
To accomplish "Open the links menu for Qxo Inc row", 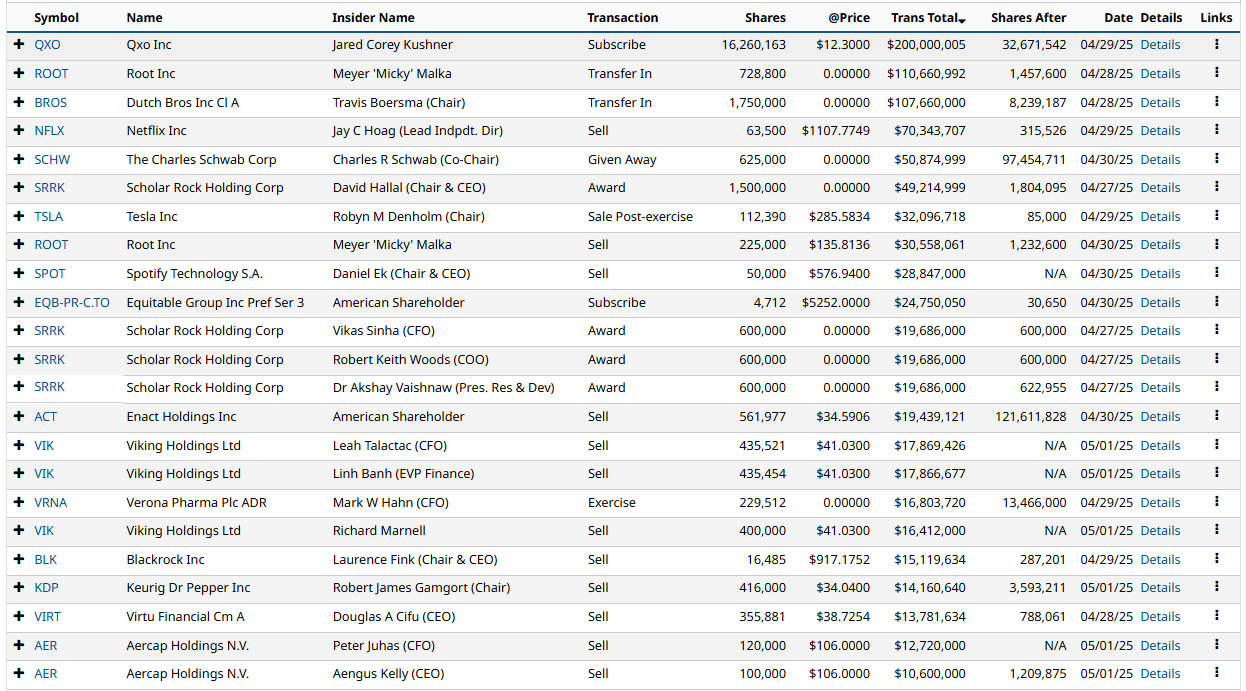I will [1216, 44].
